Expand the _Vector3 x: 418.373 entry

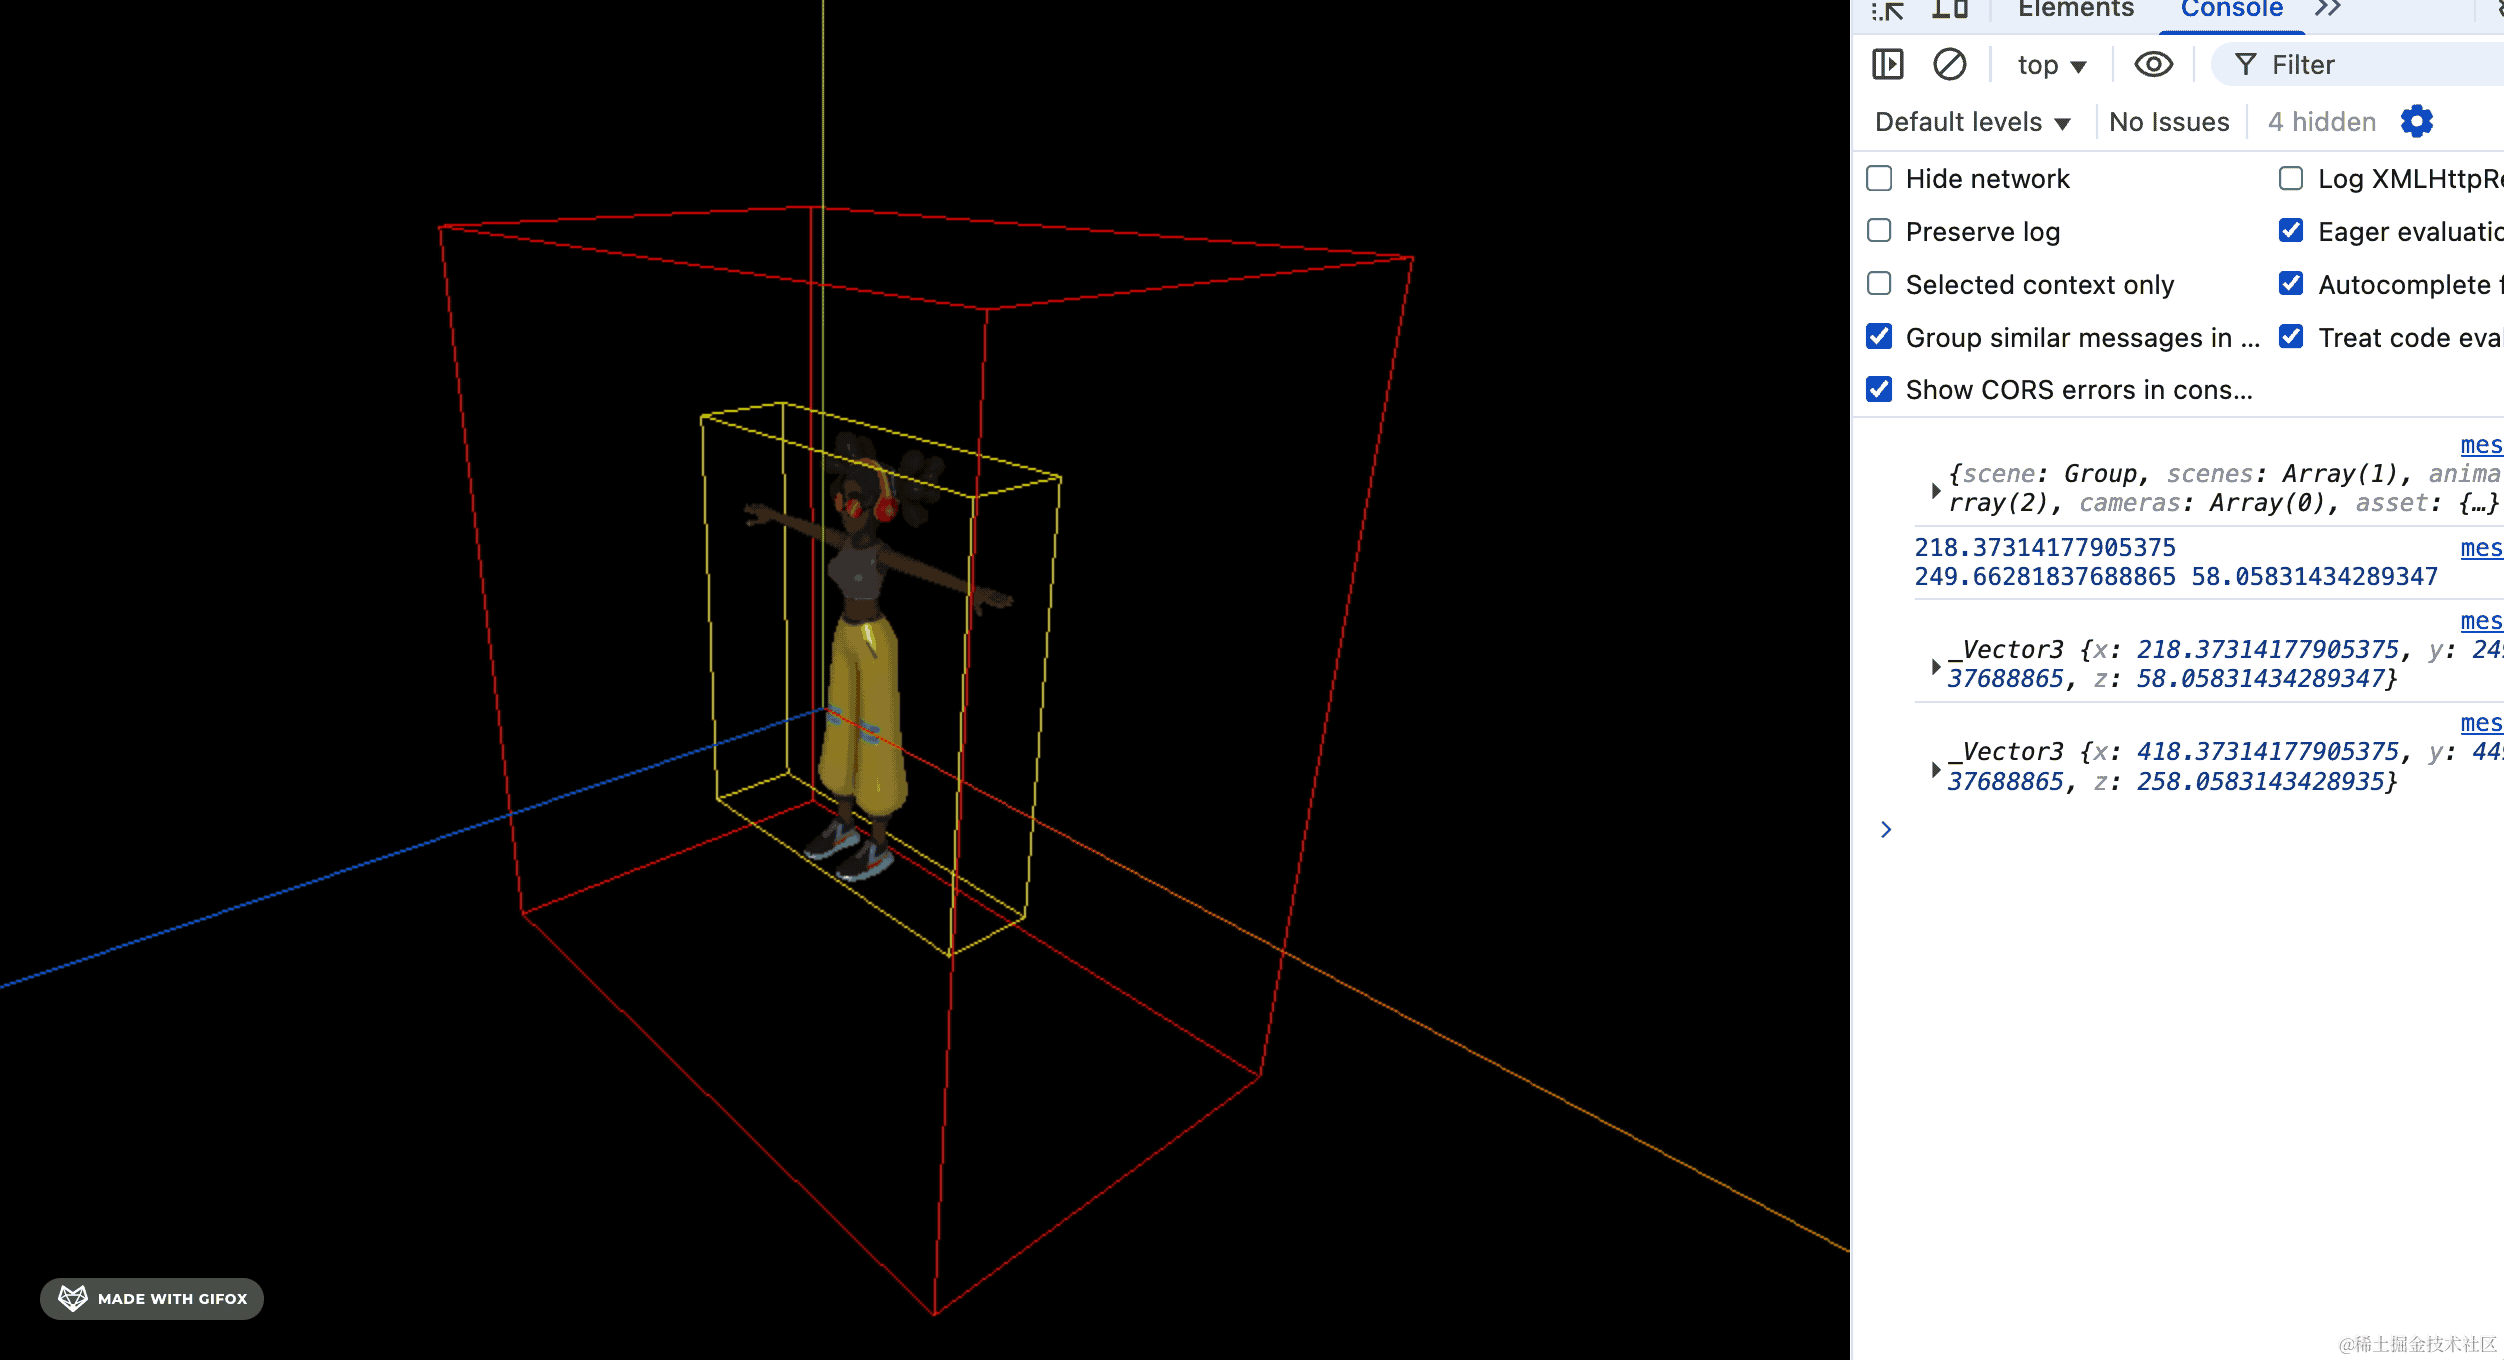pos(1936,769)
